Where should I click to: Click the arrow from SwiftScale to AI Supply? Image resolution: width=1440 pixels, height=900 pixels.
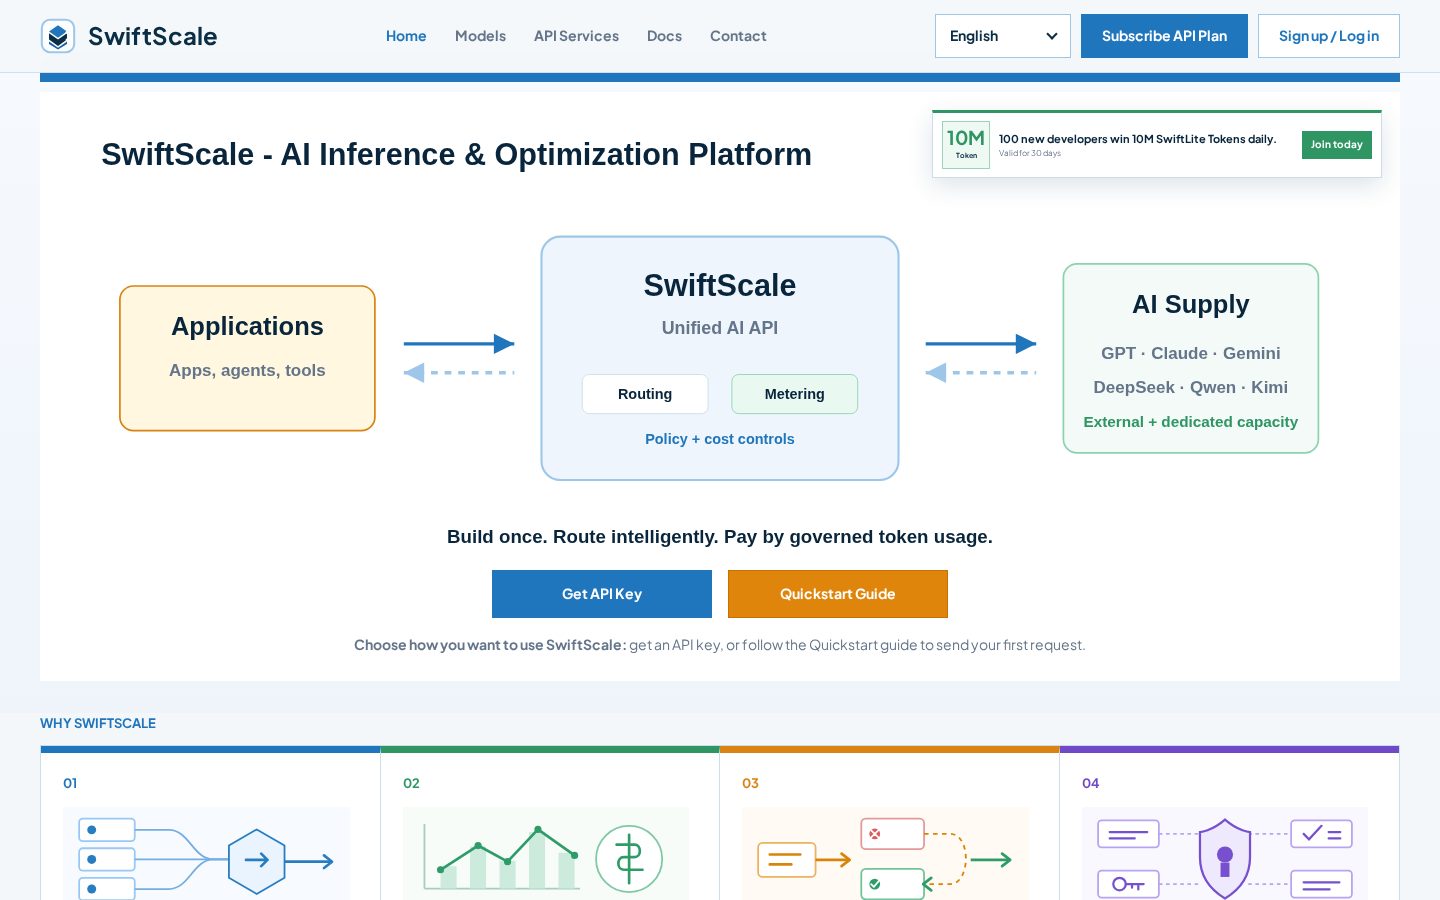click(x=981, y=344)
